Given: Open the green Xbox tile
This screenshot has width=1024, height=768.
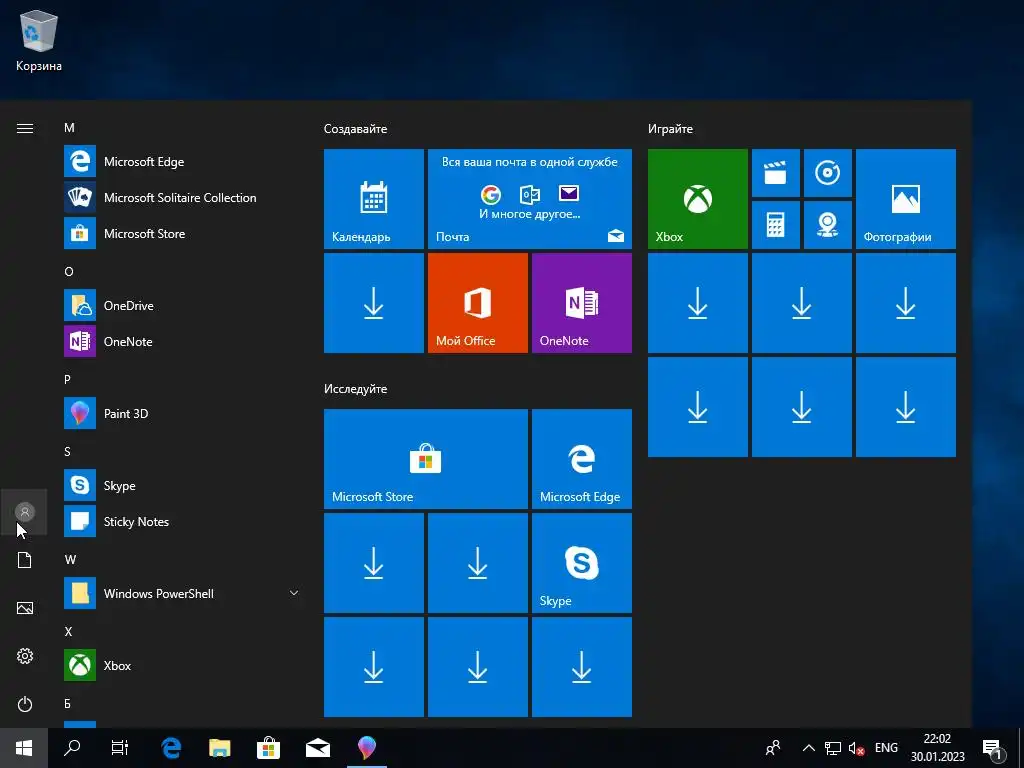Looking at the screenshot, I should pyautogui.click(x=697, y=199).
